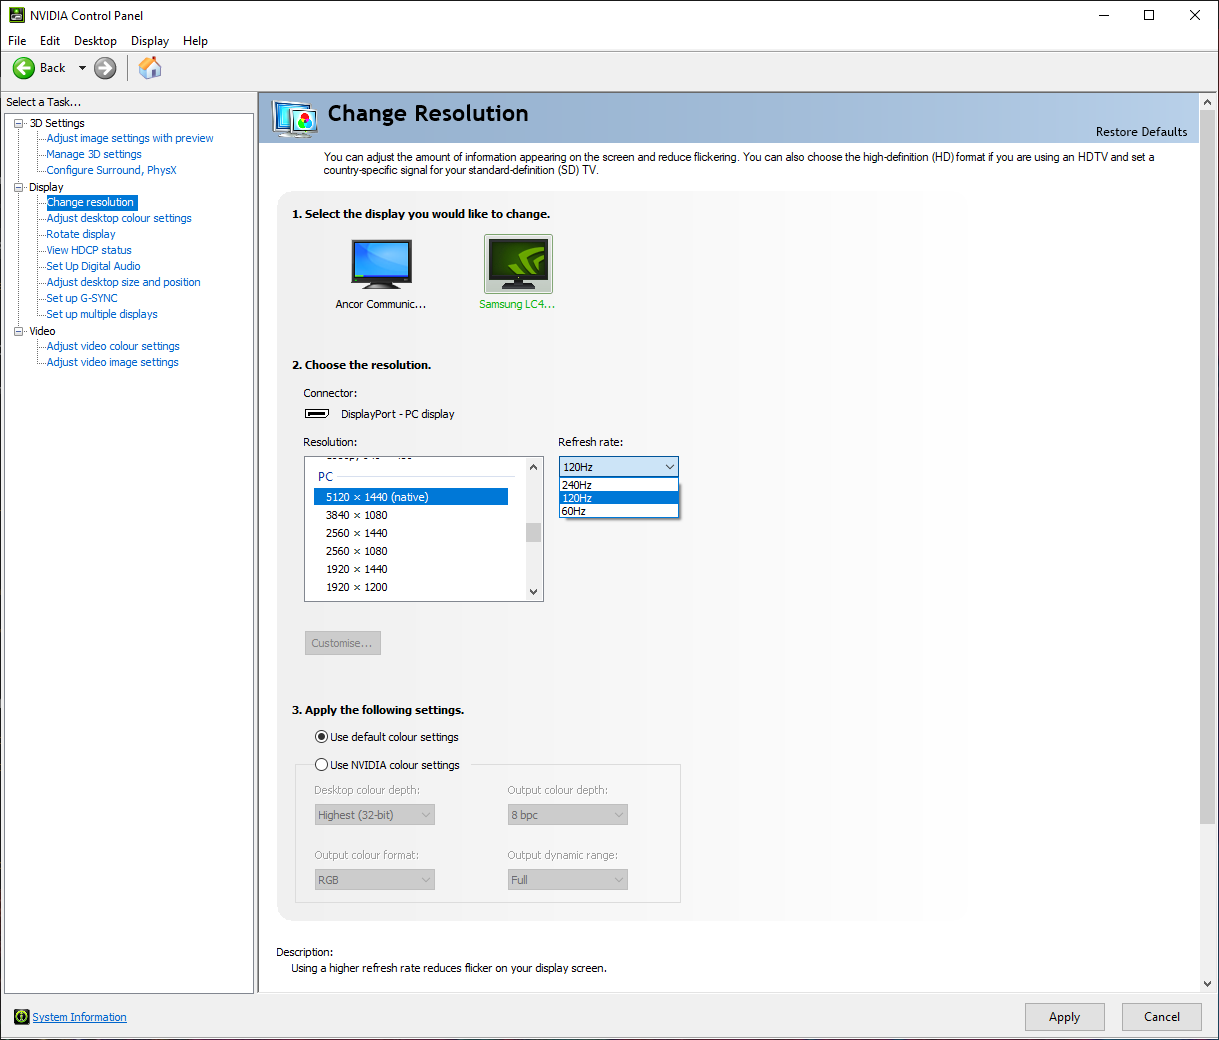The image size is (1219, 1040).
Task: Open Adjust video colour settings
Action: (113, 346)
